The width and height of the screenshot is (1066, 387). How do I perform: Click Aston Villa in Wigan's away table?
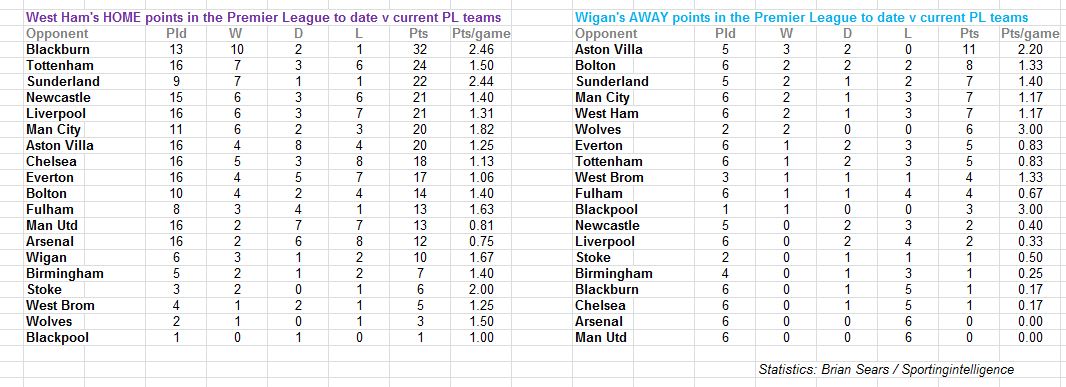pos(608,50)
